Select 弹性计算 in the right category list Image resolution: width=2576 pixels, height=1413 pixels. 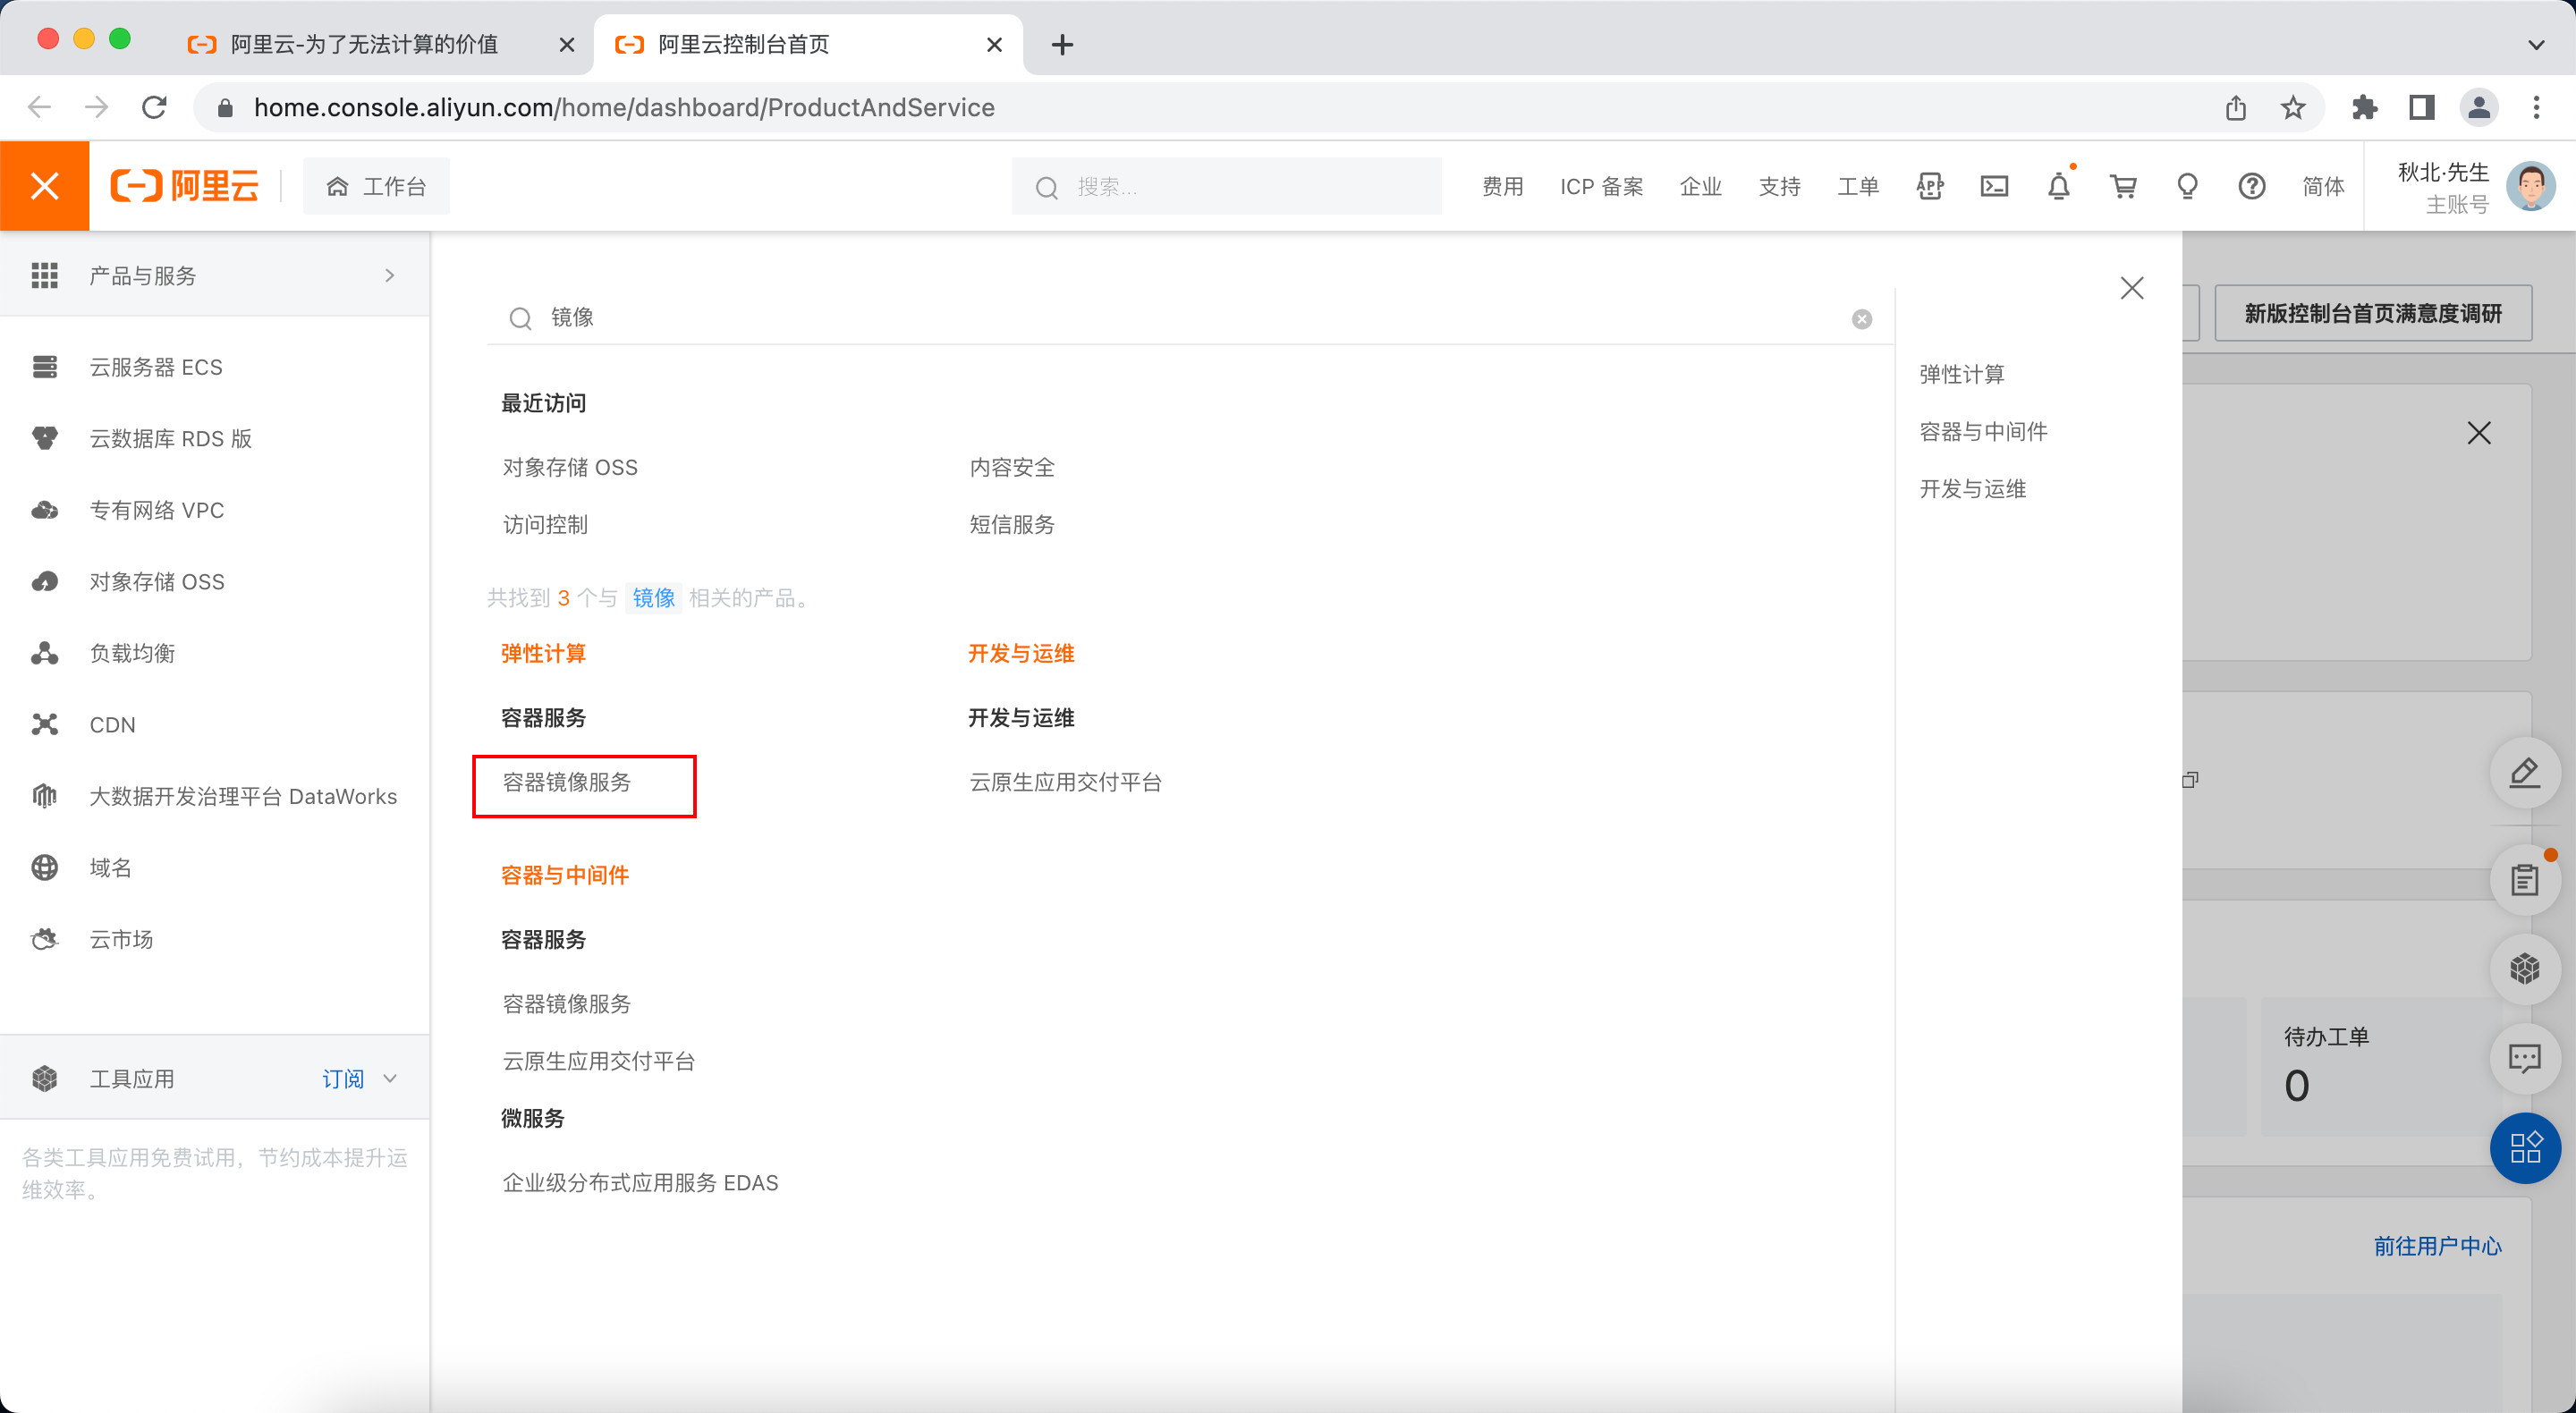click(x=1962, y=374)
